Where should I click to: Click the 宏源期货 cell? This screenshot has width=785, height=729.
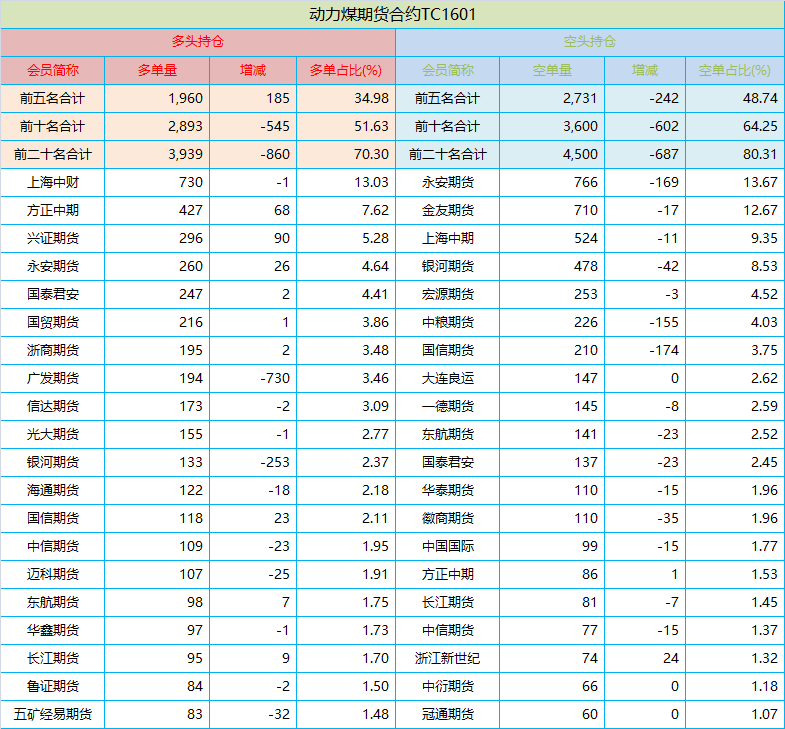pos(448,294)
